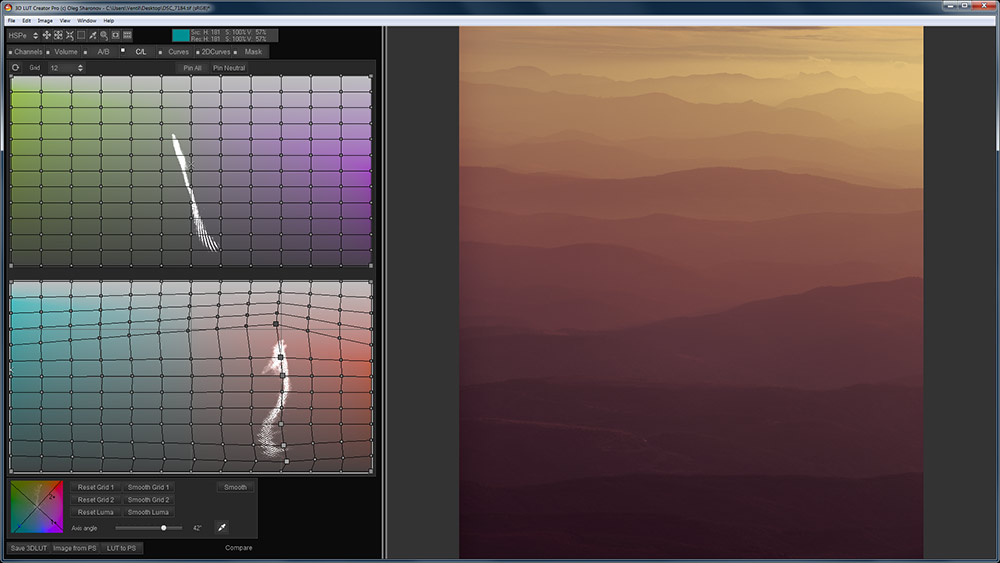This screenshot has width=1000, height=563.
Task: Activate the magnifier zoom tool
Action: coord(104,35)
